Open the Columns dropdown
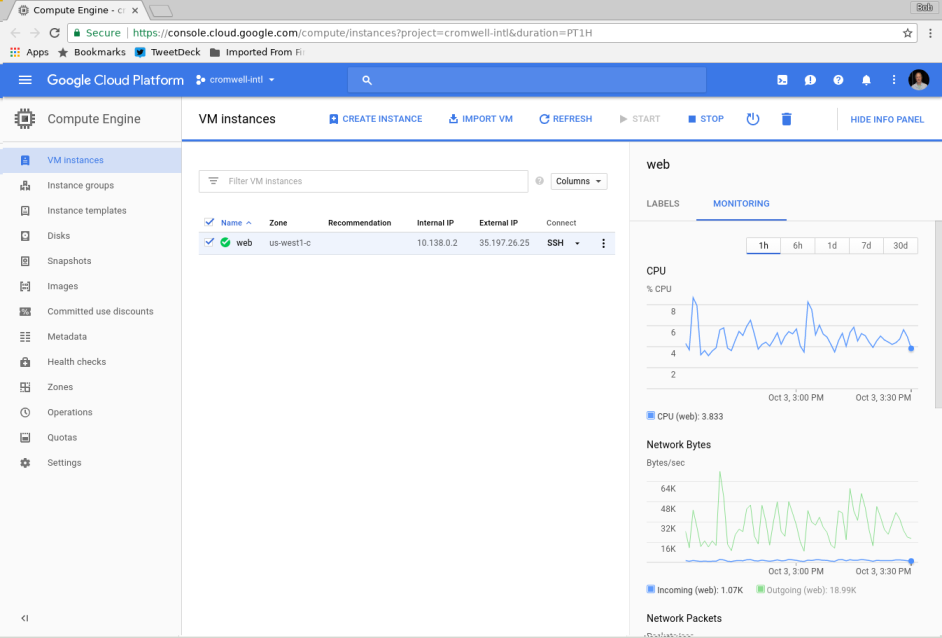942x638 pixels. click(579, 181)
